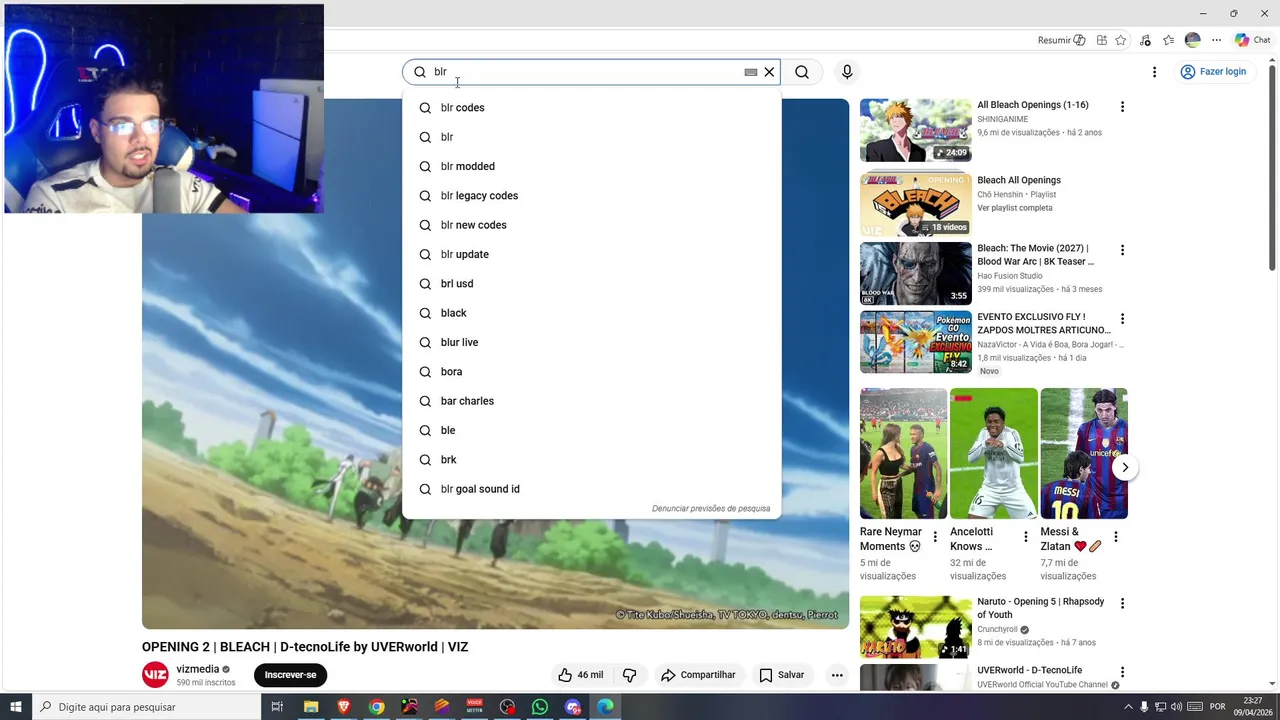Open options menu for EVENTO EXCLUSIVO FLY video
This screenshot has height=720, width=1280.
pyautogui.click(x=1122, y=319)
